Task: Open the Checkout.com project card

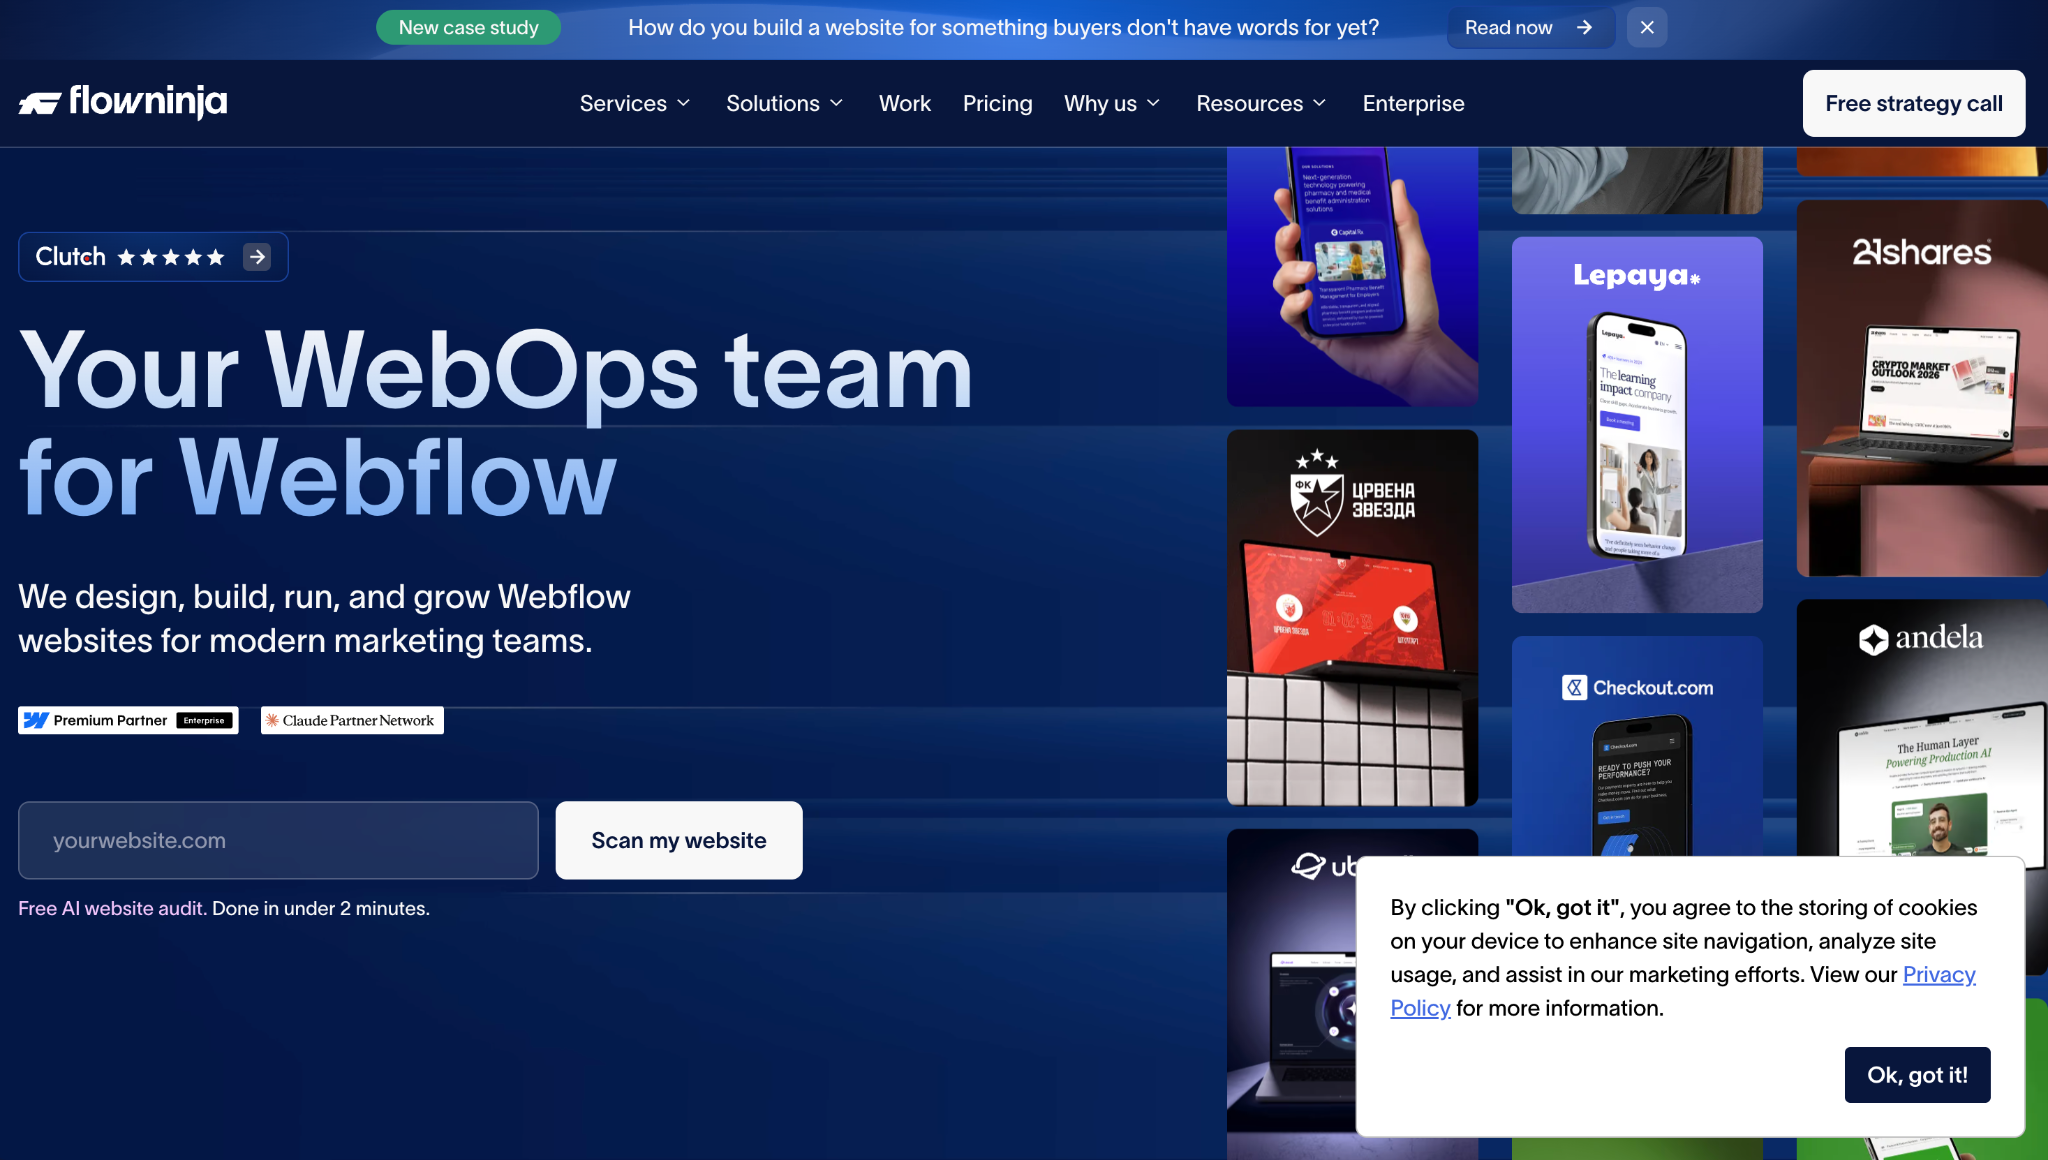Action: (1637, 745)
